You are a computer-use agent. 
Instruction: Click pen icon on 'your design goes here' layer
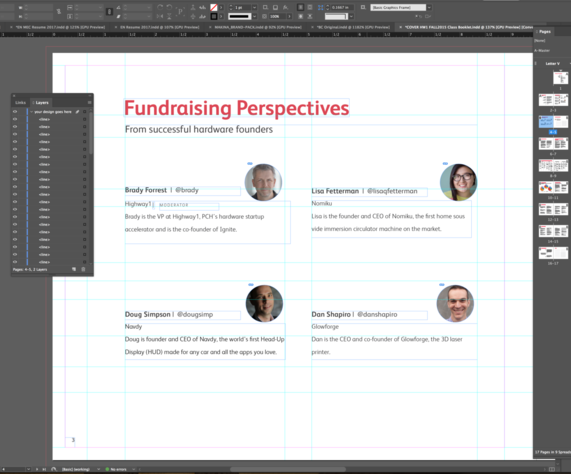tap(78, 112)
